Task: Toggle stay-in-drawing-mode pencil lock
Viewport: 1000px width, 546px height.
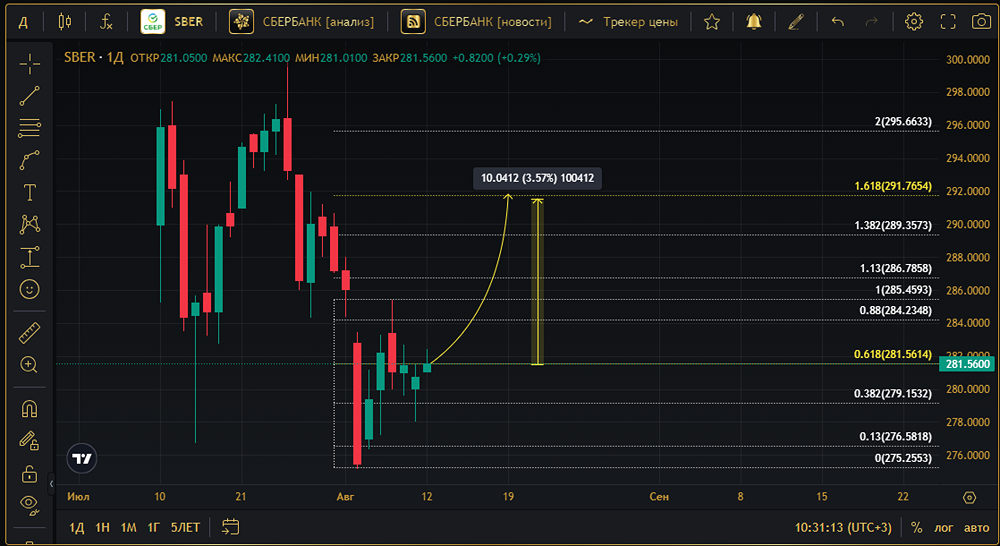Action: coord(29,440)
